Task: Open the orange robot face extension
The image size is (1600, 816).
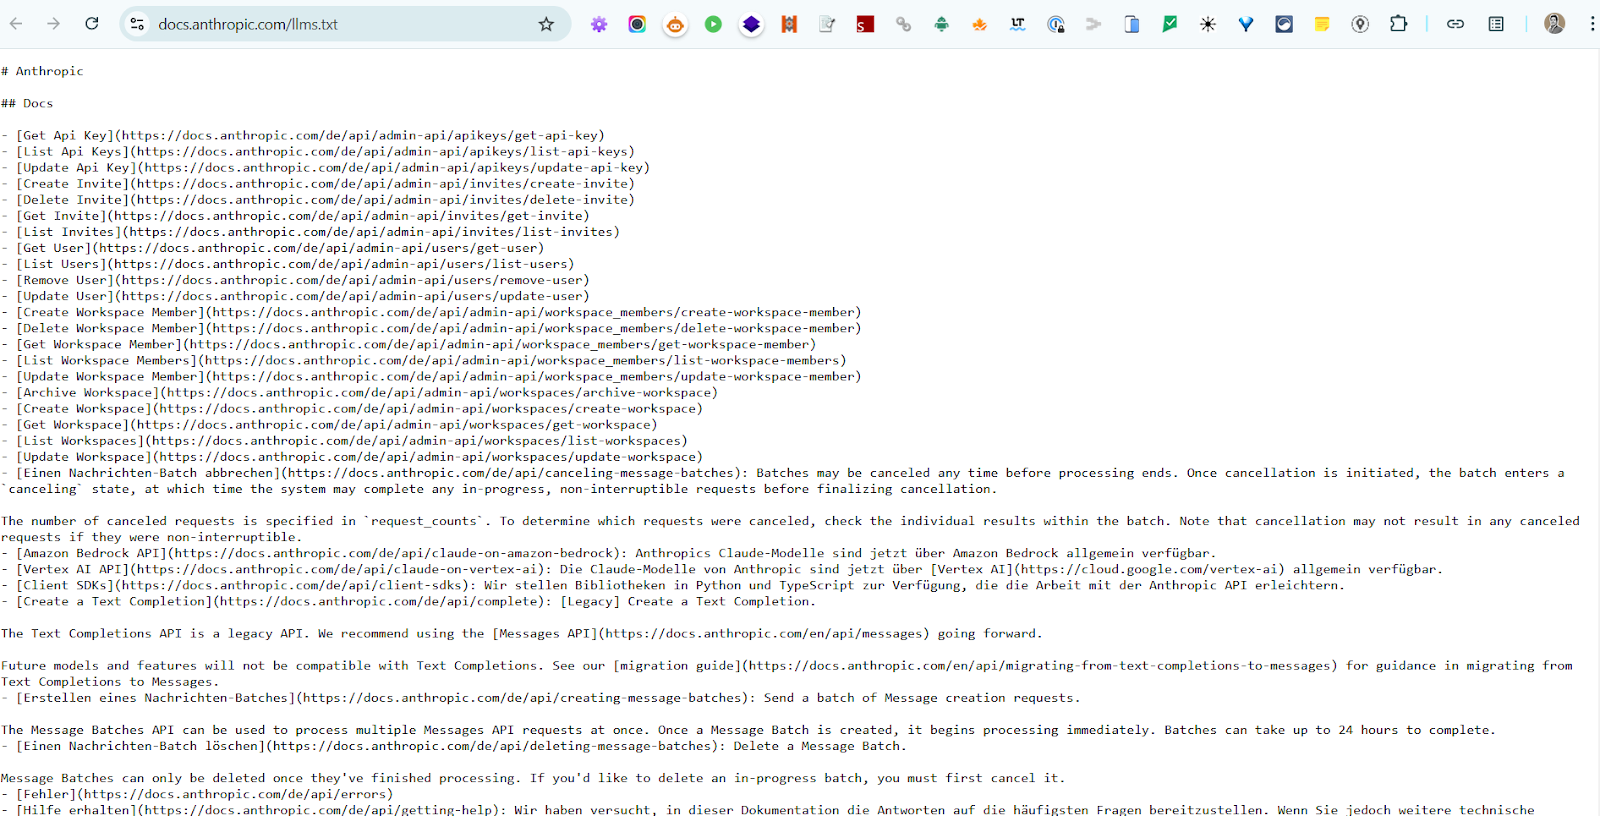Action: click(x=675, y=24)
